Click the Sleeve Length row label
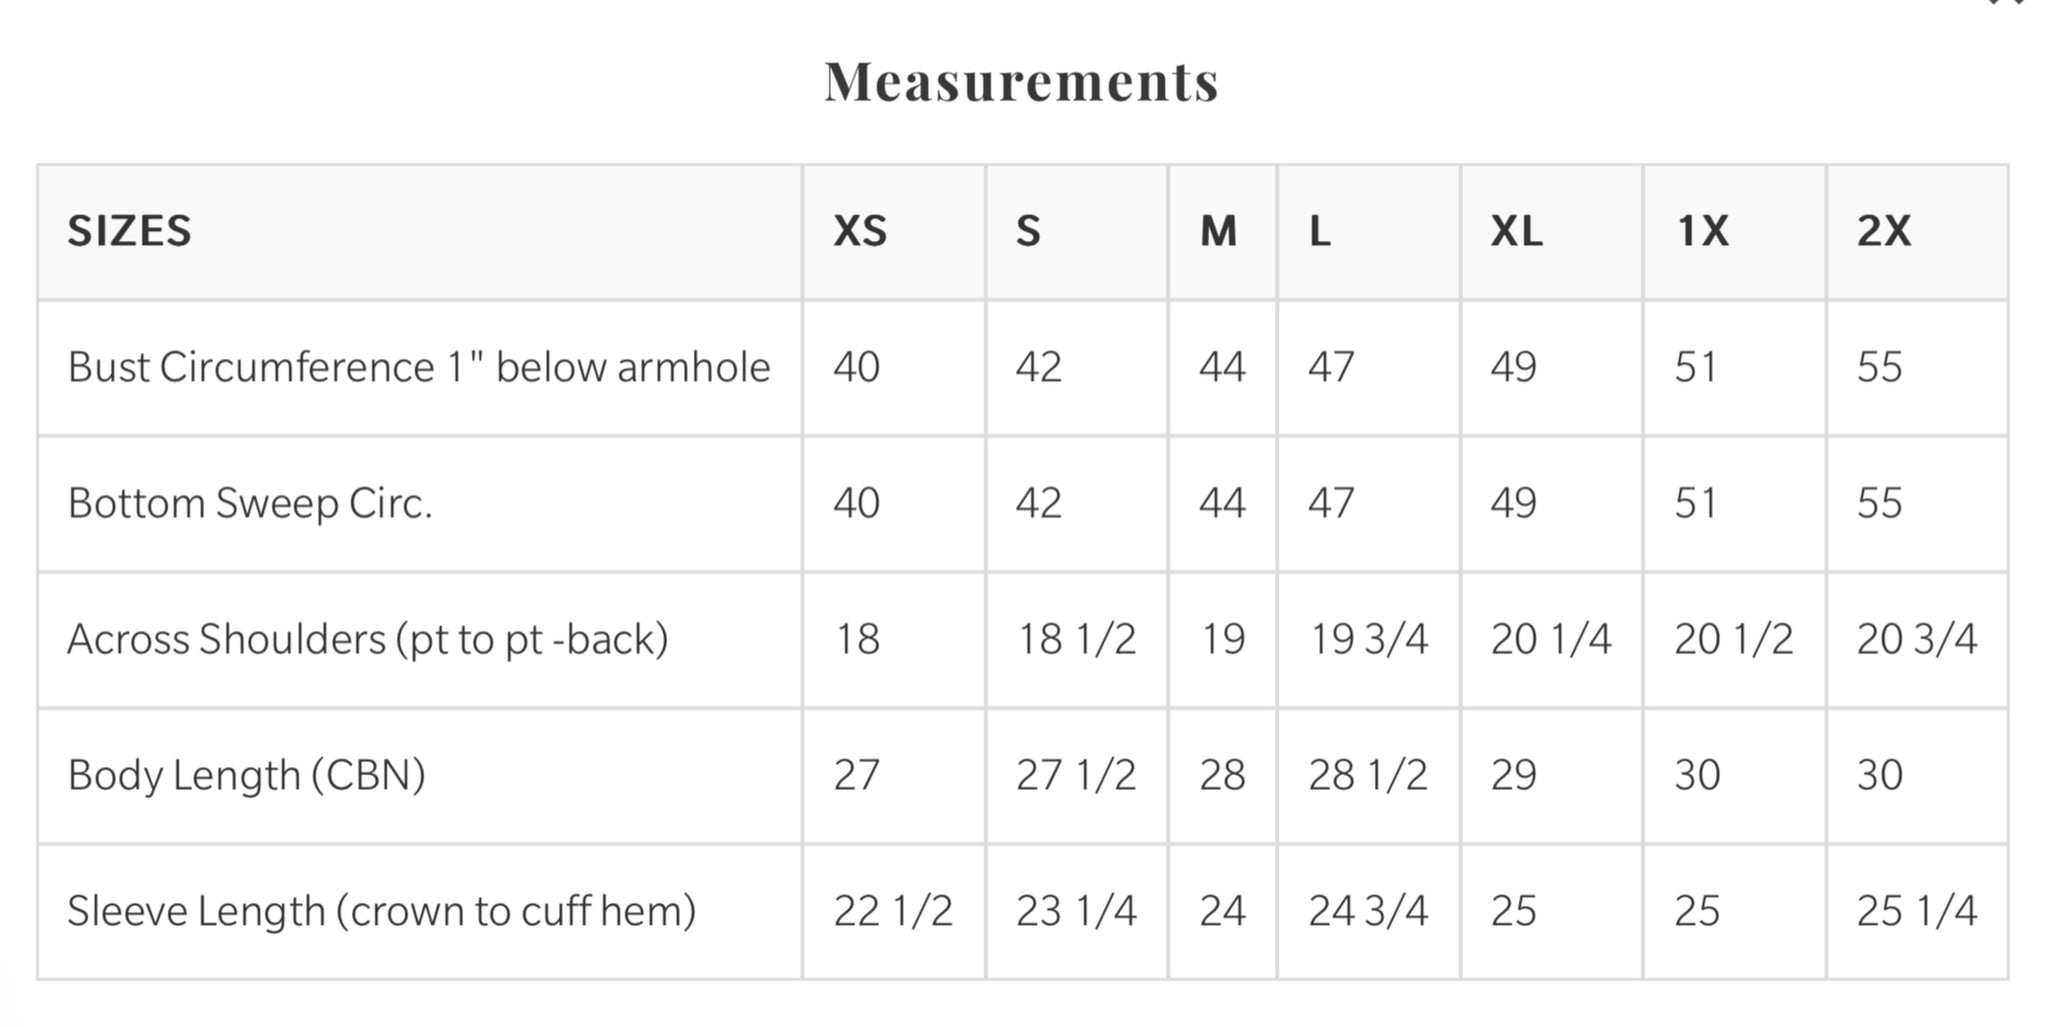The width and height of the screenshot is (2048, 1027). click(382, 911)
